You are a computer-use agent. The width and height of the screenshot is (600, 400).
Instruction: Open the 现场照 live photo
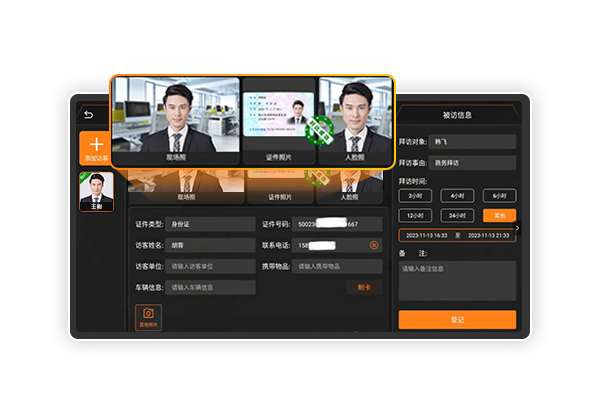pos(175,118)
